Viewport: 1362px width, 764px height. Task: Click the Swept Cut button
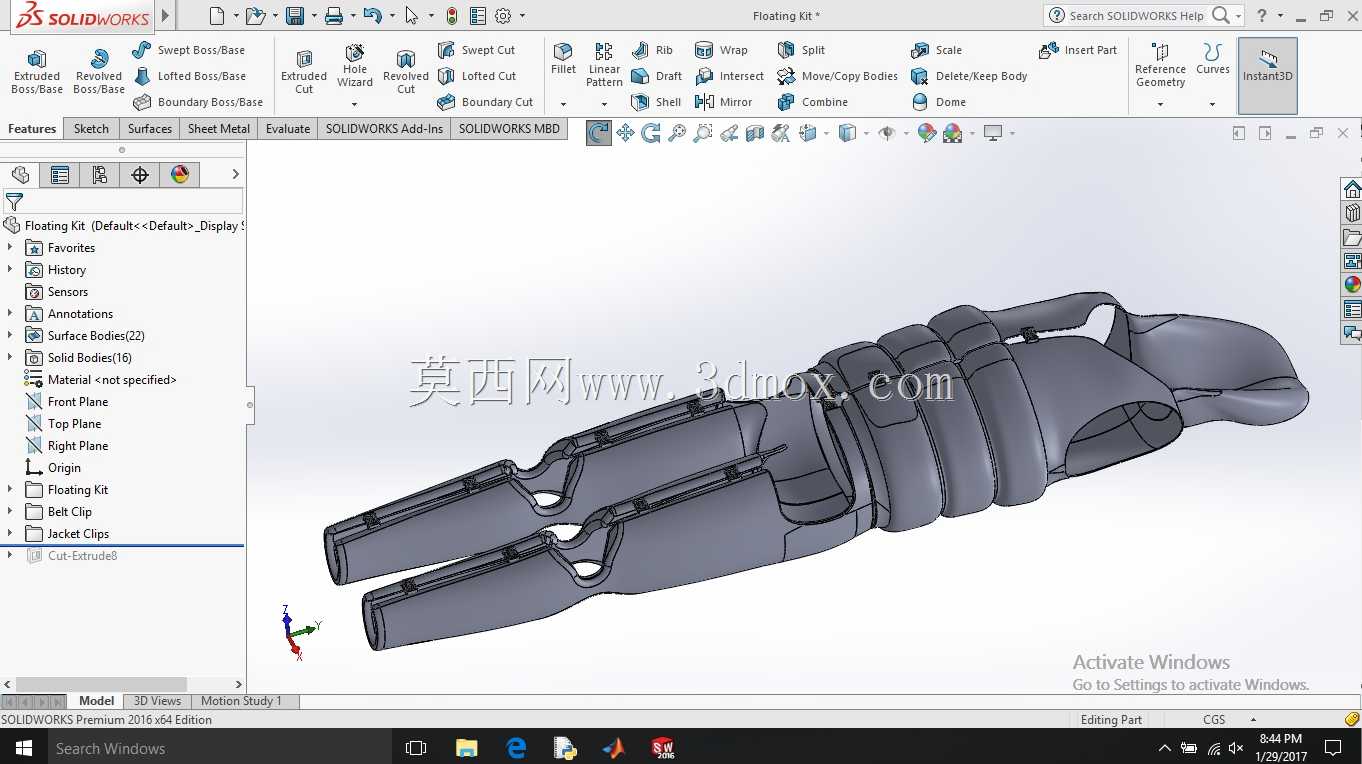[476, 50]
